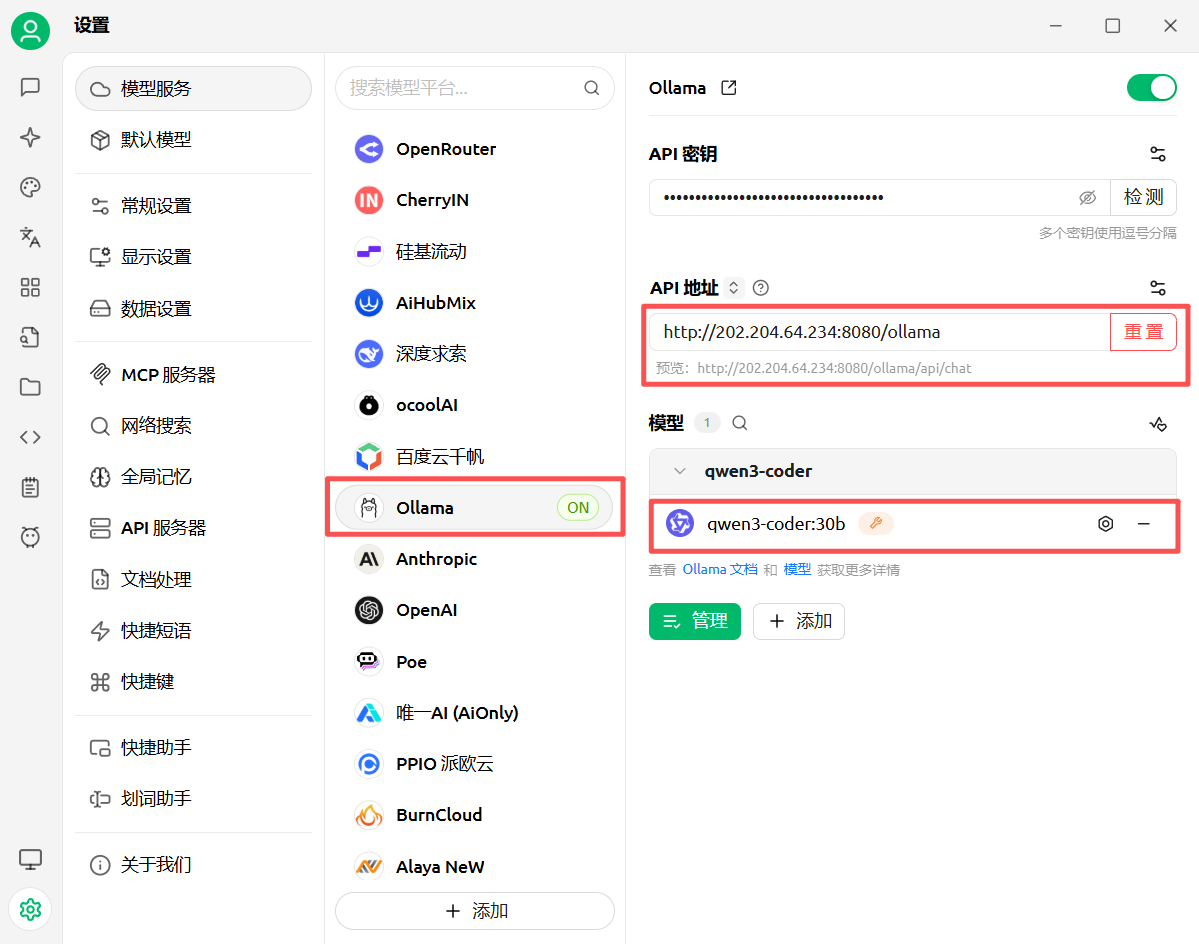Screen dimensions: 1199x944
Task: Click the code tools sidebar icon
Action: click(30, 437)
